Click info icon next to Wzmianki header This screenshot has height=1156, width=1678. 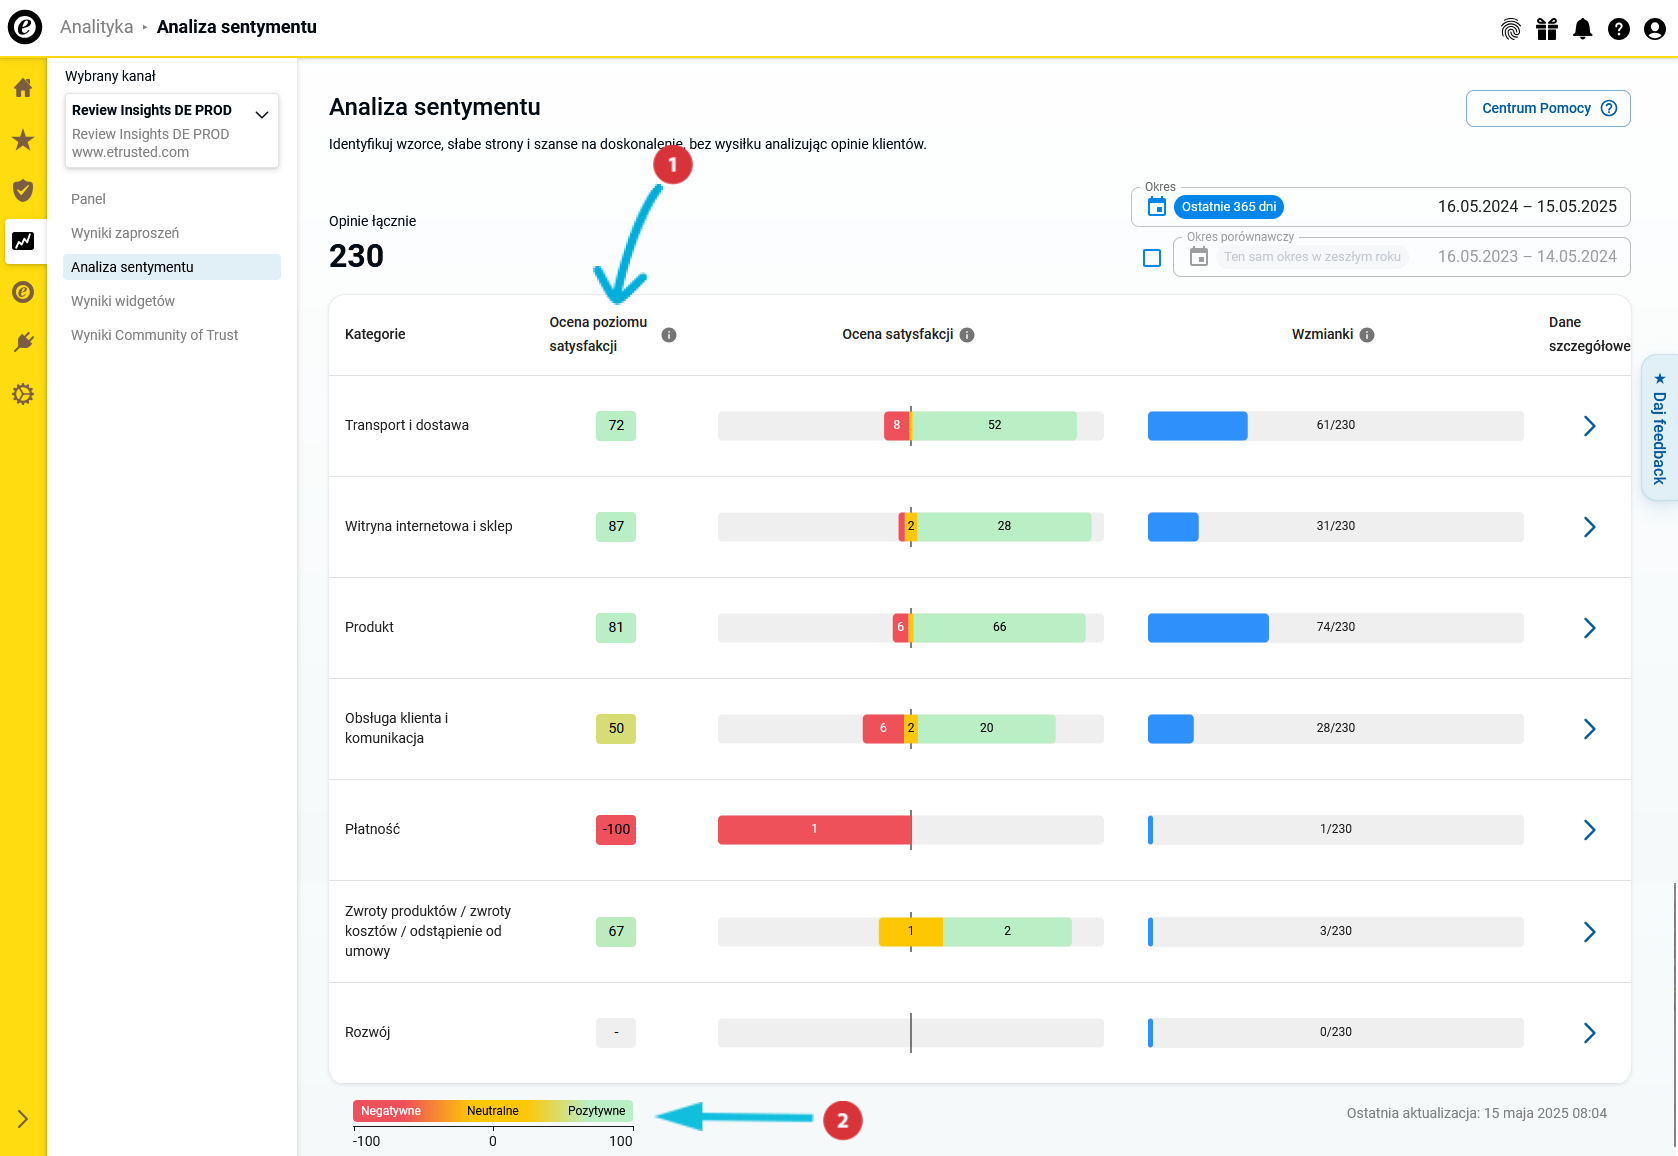pyautogui.click(x=1367, y=335)
